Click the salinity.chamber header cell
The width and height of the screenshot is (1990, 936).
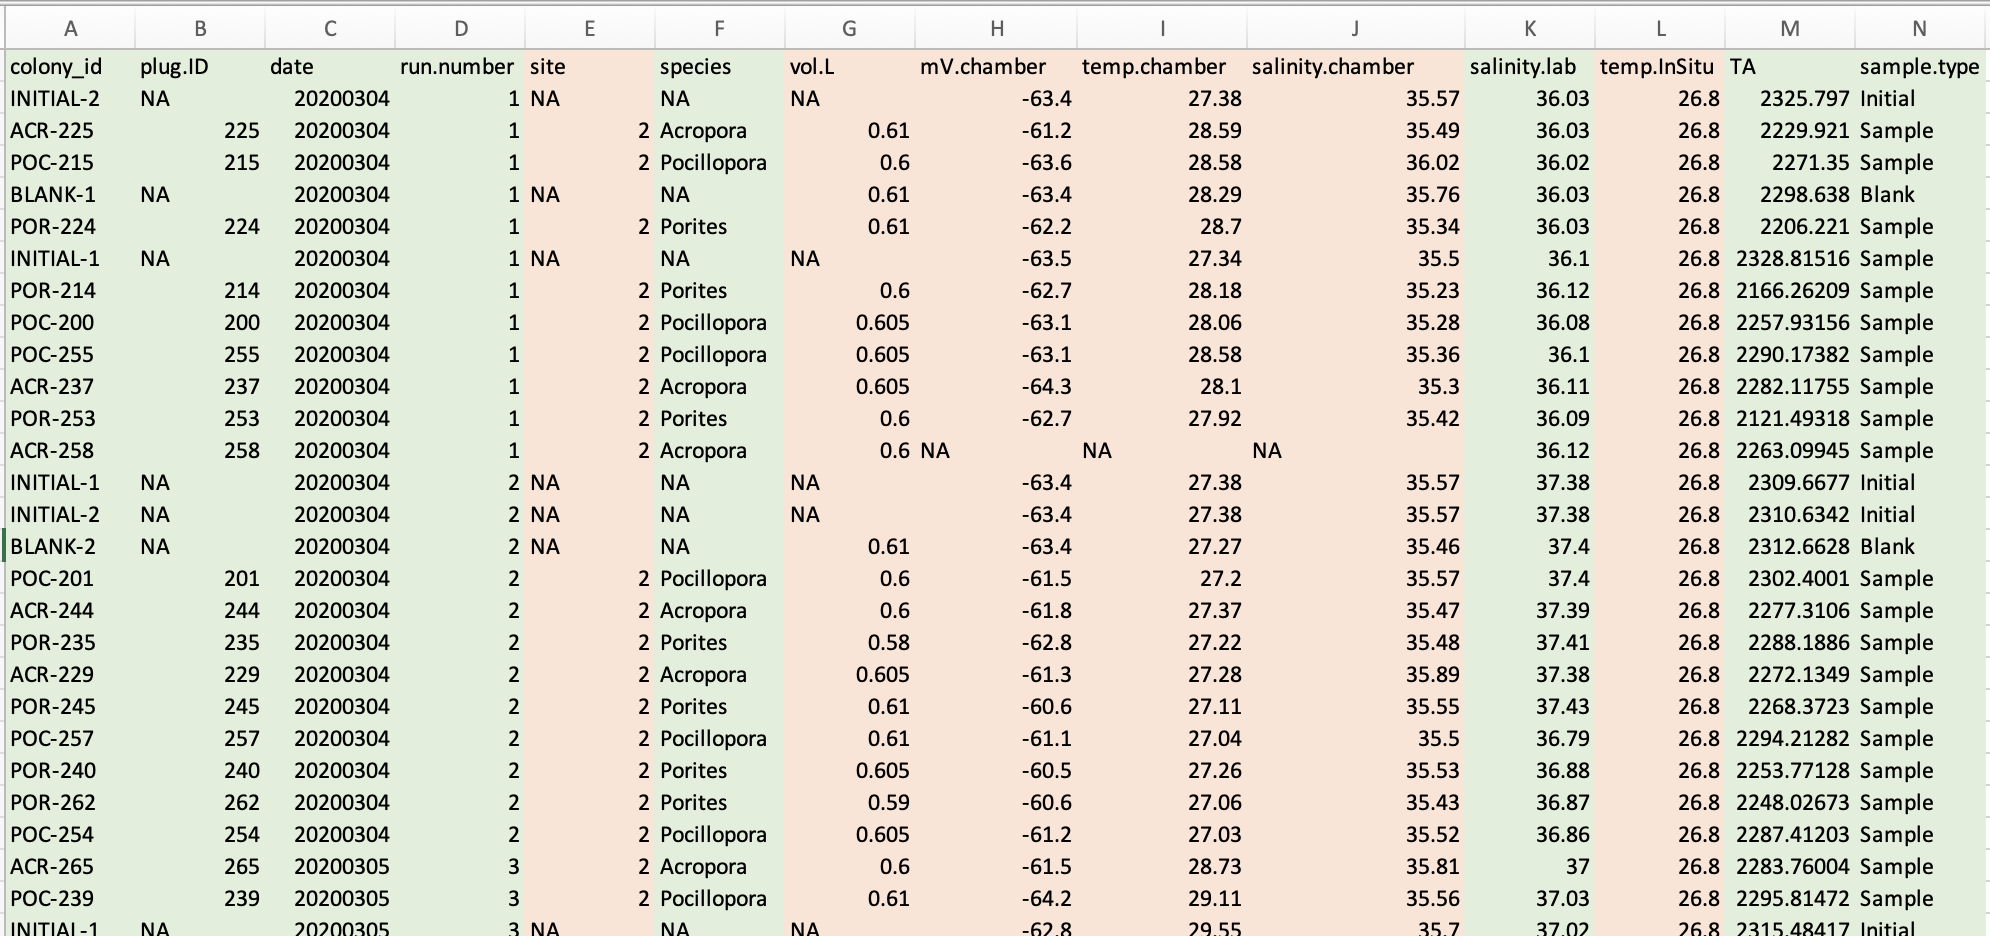(1356, 67)
